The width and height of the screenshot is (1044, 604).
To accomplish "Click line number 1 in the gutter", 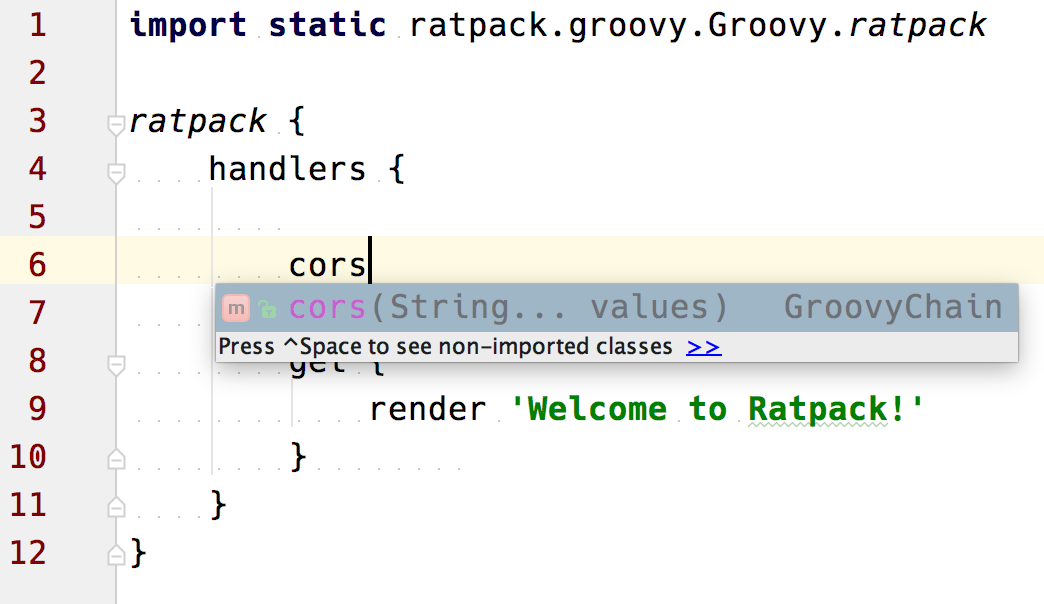I will pos(38,25).
